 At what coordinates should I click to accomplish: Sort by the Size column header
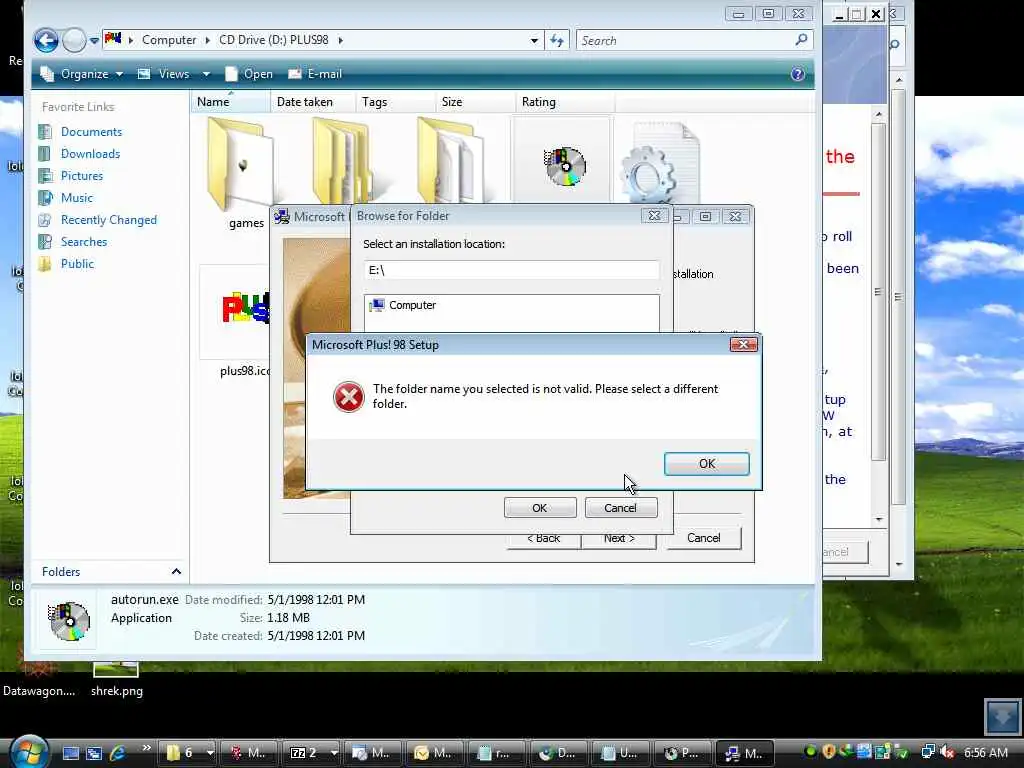(x=475, y=102)
